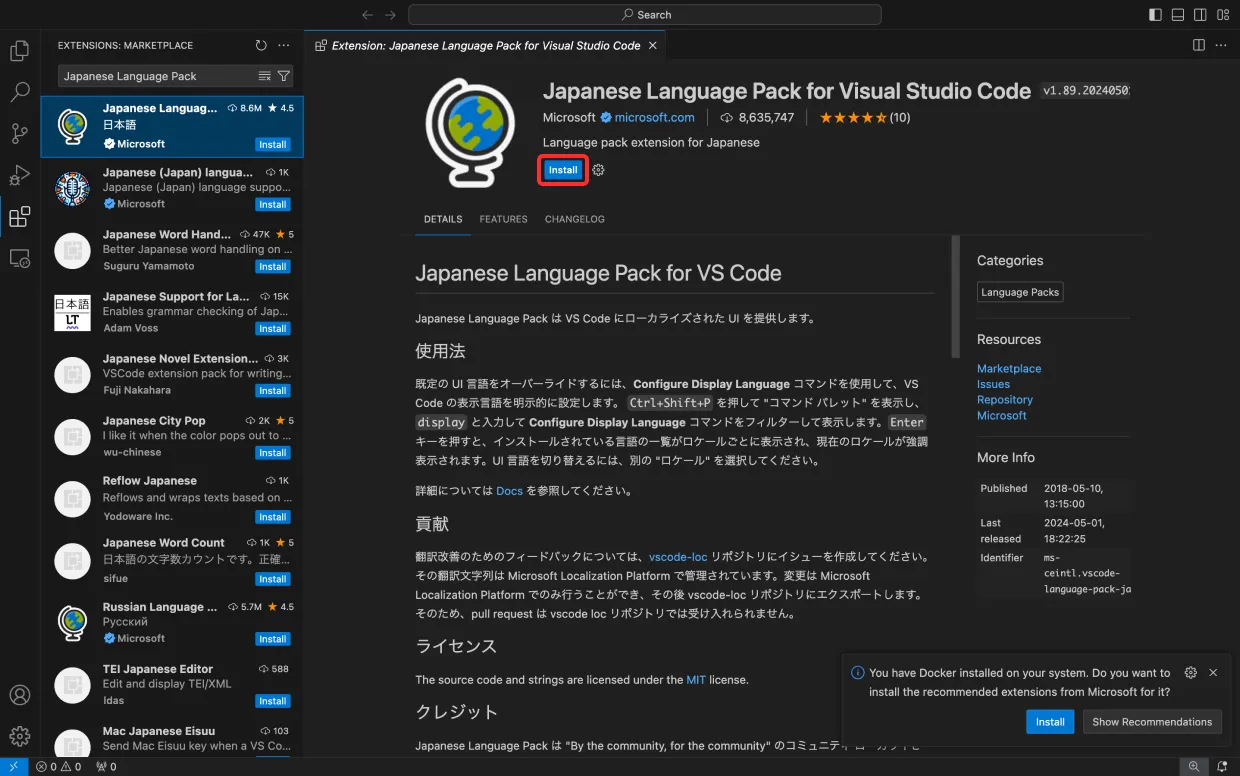
Task: Open the Microsoft resource link
Action: [x=1002, y=415]
